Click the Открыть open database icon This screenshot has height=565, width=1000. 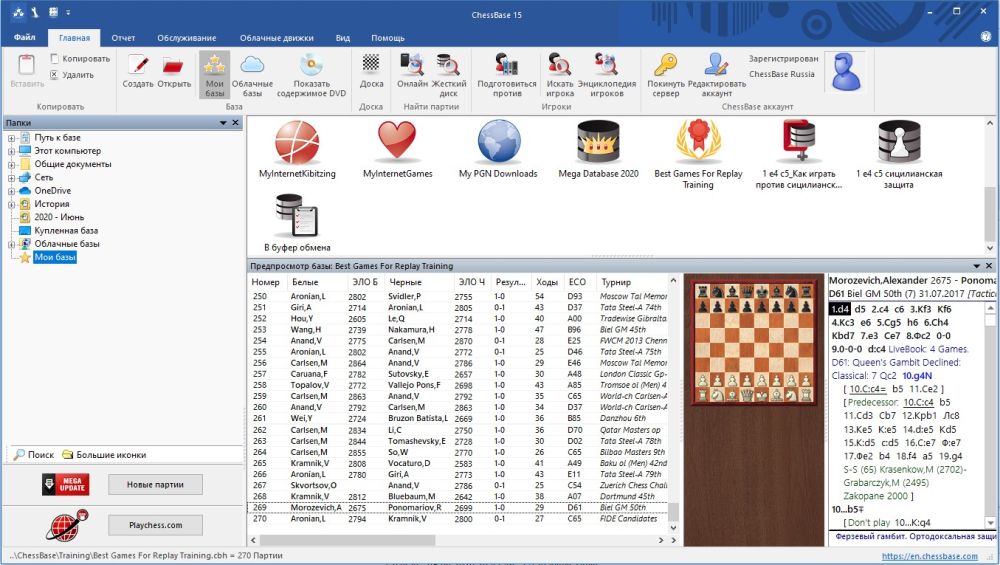tap(173, 65)
